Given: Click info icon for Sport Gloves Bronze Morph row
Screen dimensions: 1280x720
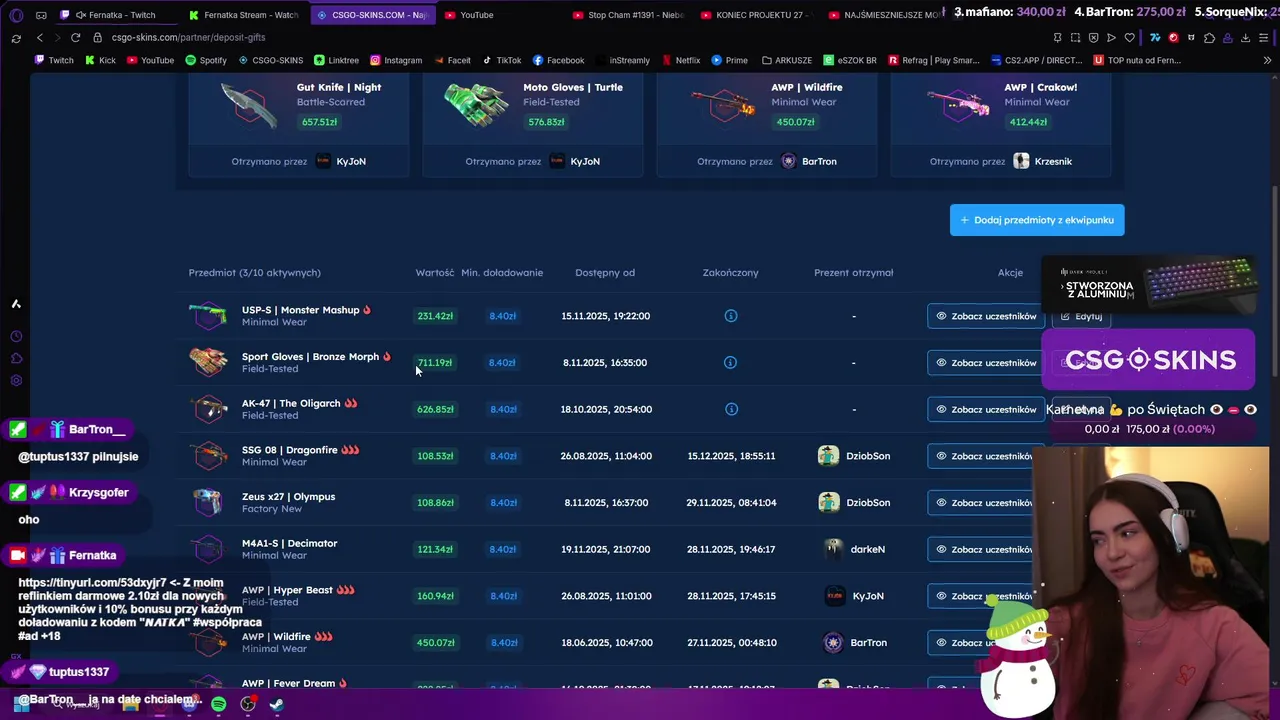Looking at the screenshot, I should pyautogui.click(x=731, y=362).
